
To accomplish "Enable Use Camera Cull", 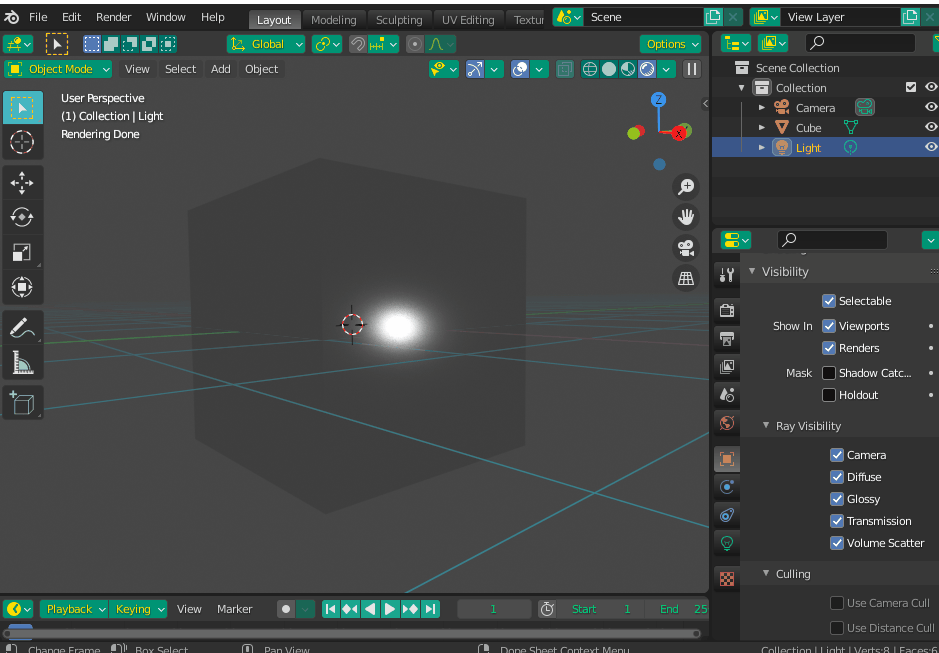I will tap(837, 602).
